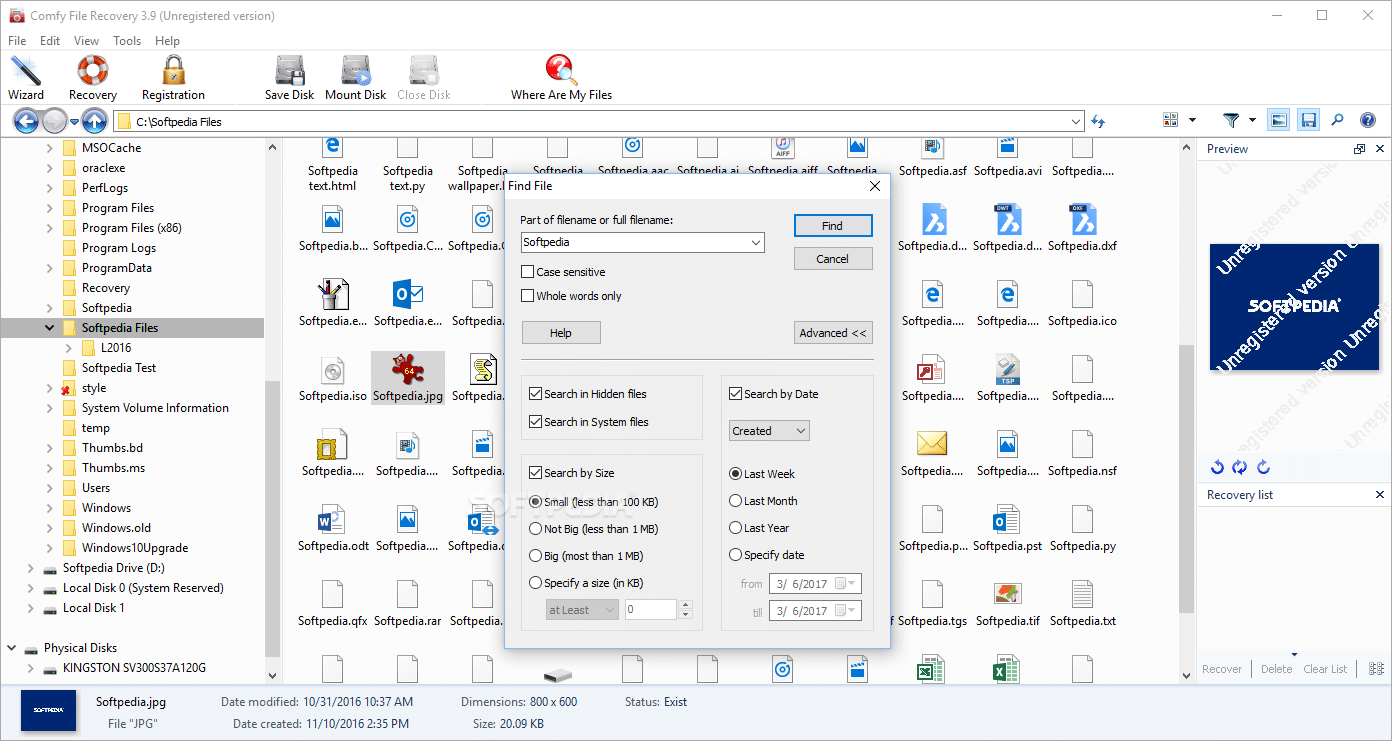Toggle Search by Size checkbox
The width and height of the screenshot is (1392, 741).
pos(536,473)
